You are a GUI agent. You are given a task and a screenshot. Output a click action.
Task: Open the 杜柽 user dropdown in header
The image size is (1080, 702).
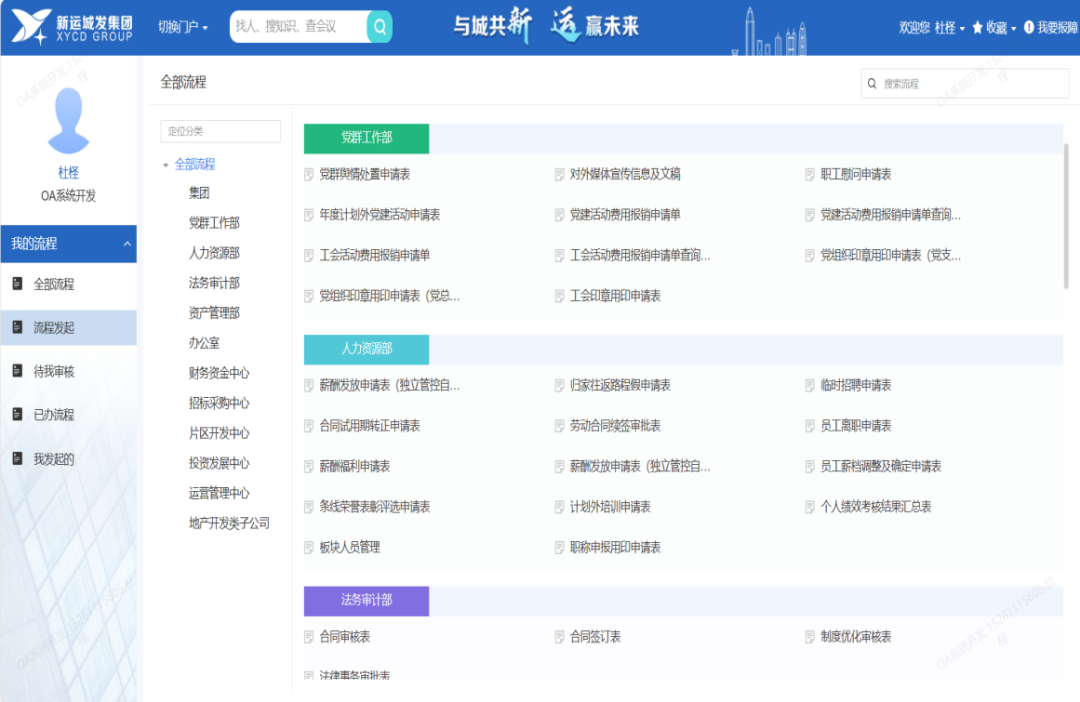(x=949, y=28)
